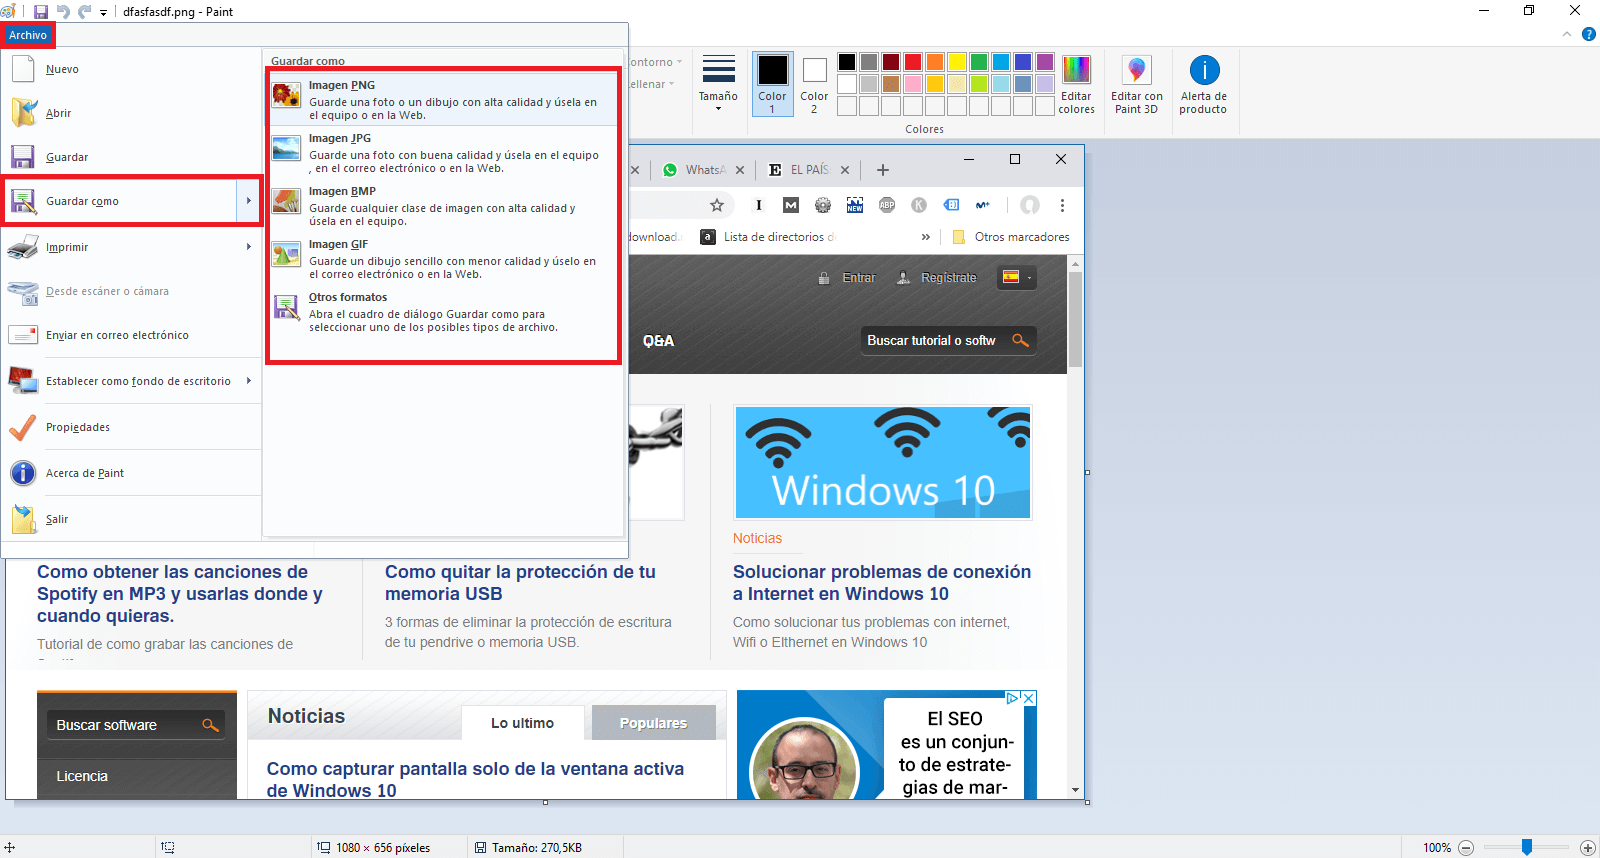Click Lista de directorios bookmark
Screen dimensions: 1600x858
tap(768, 237)
